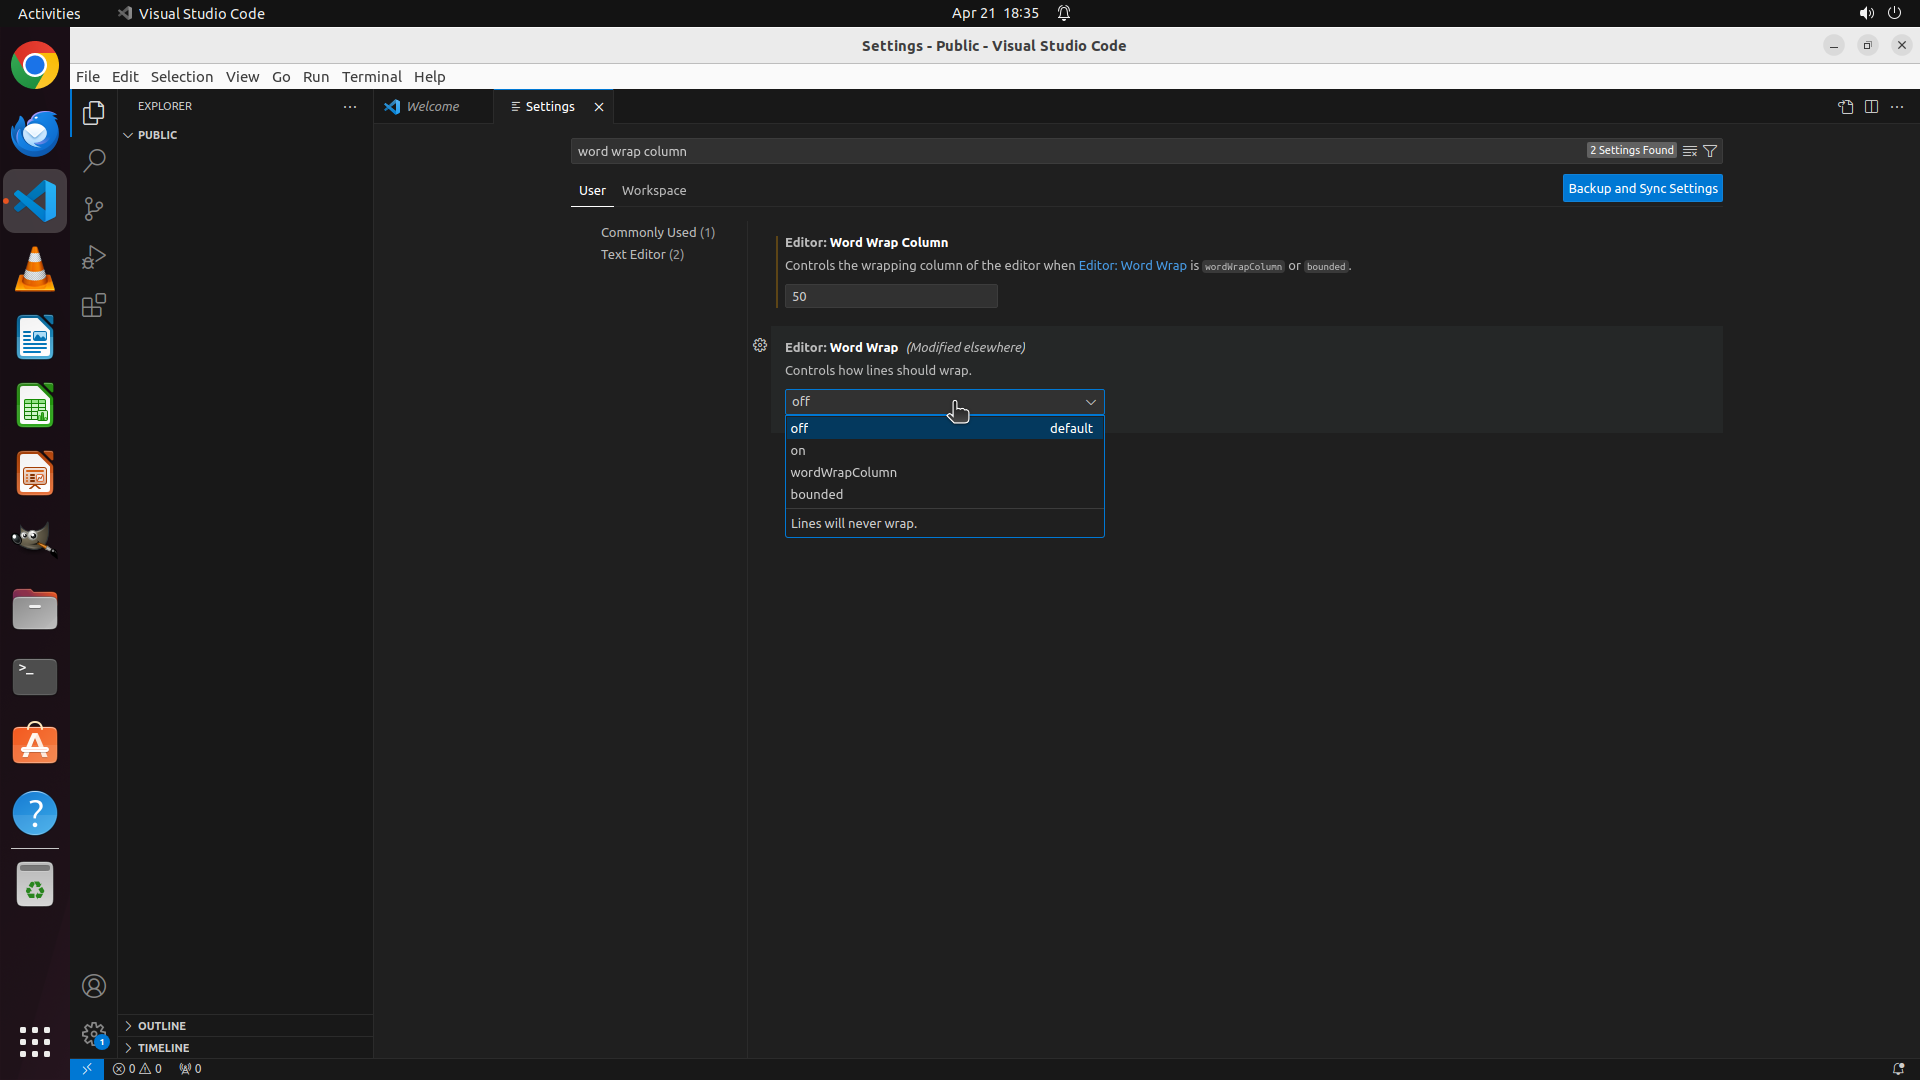Switch to the Workspace settings tab
1920x1080 pixels.
(654, 190)
